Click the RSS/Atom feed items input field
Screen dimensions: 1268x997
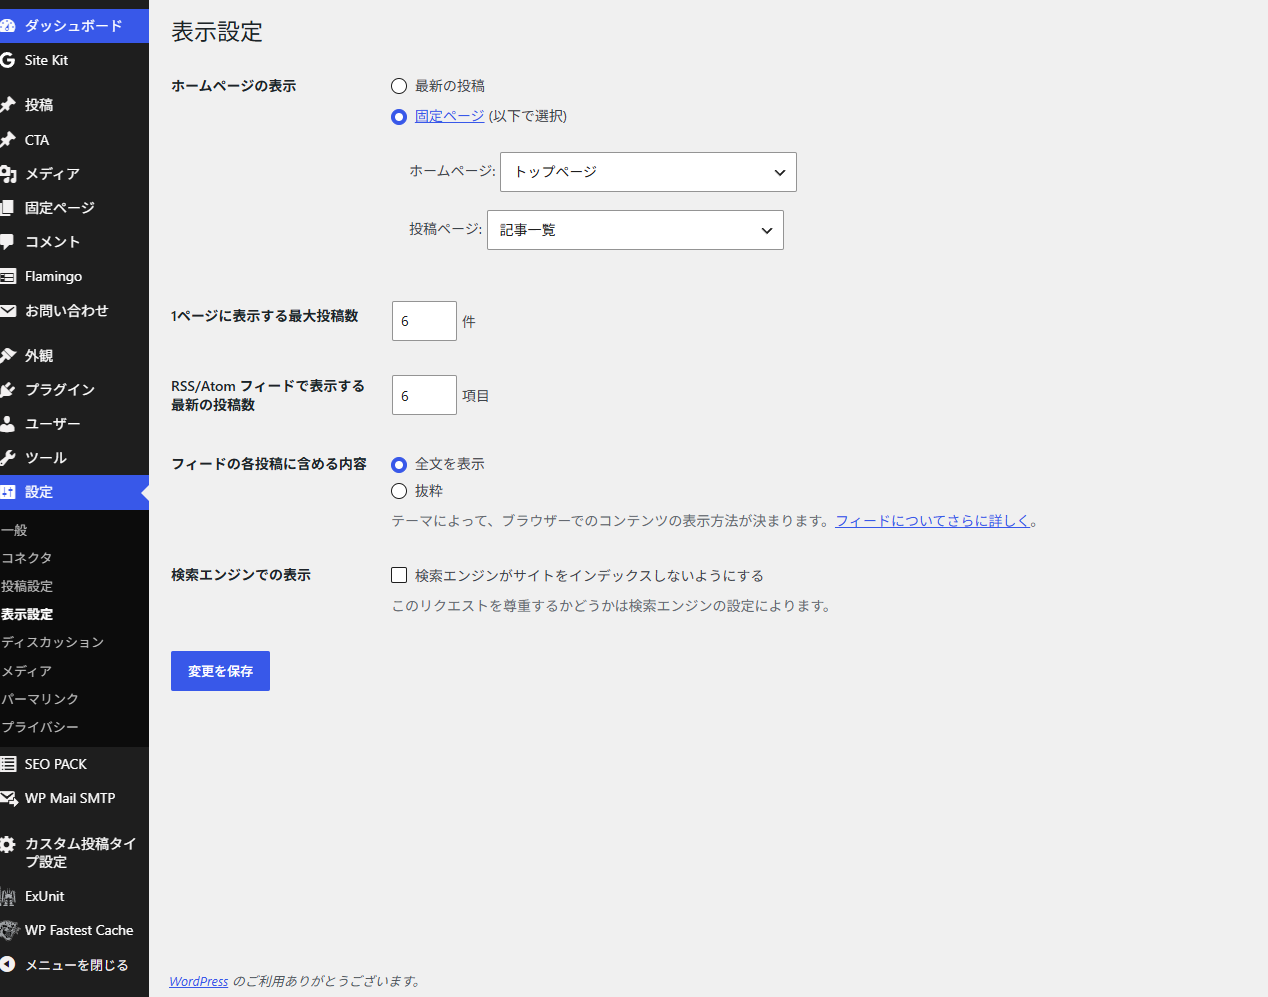click(x=424, y=395)
